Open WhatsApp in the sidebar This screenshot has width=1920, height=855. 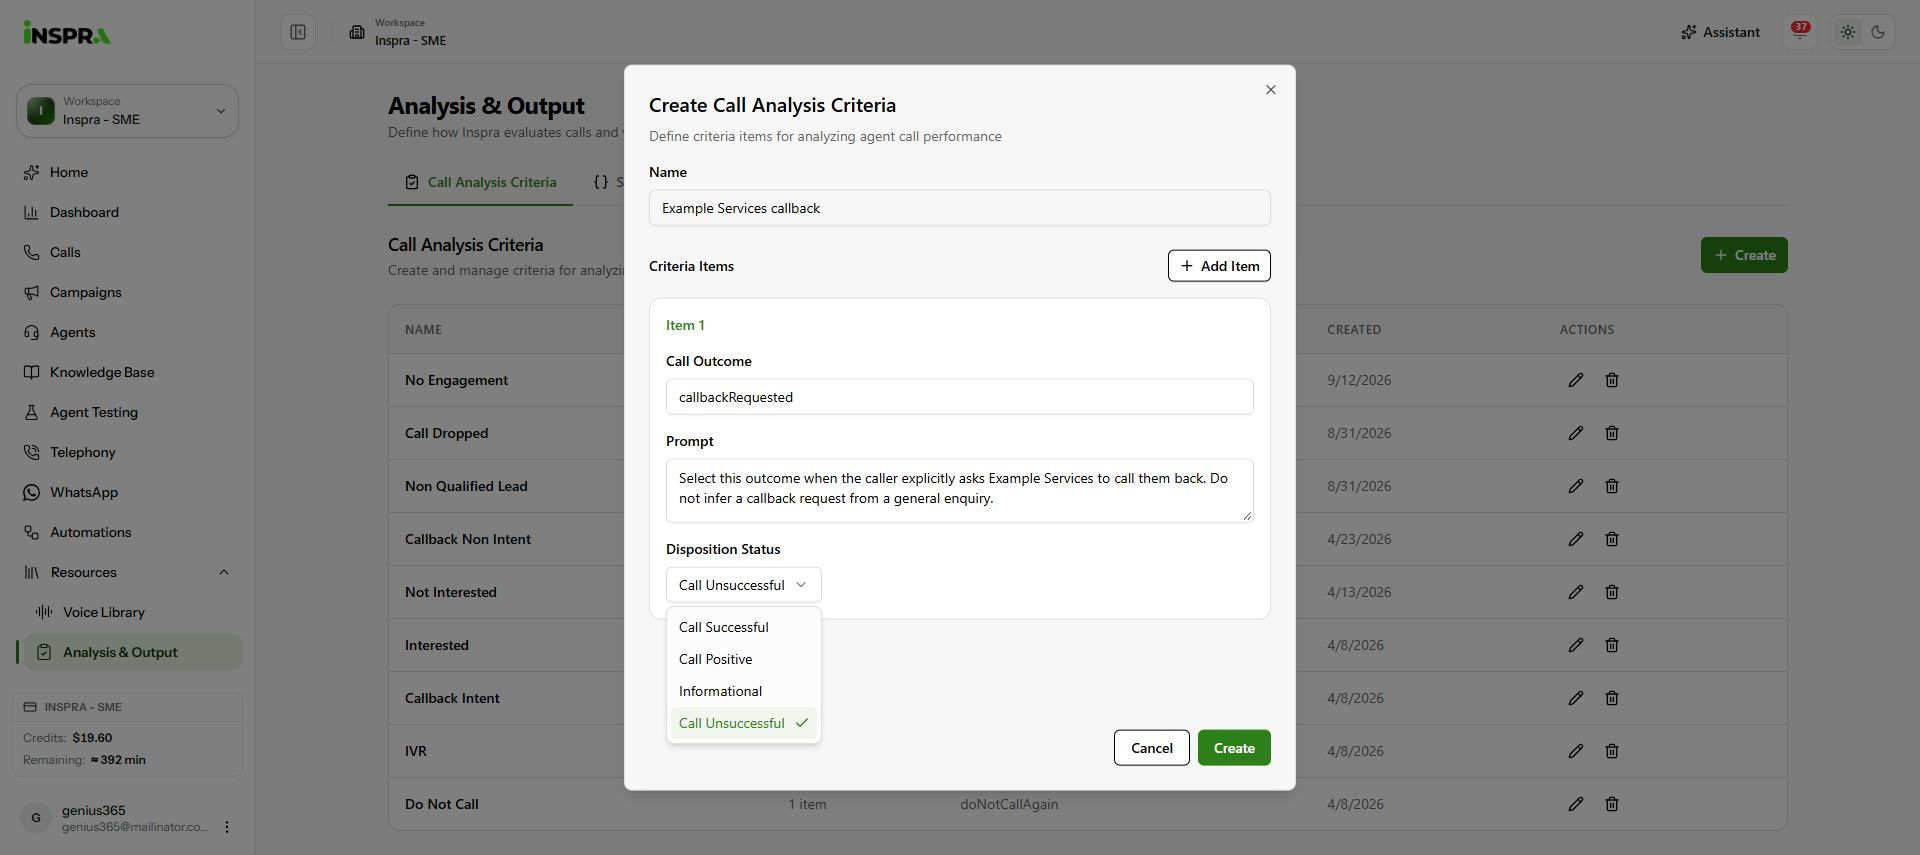tap(127, 492)
